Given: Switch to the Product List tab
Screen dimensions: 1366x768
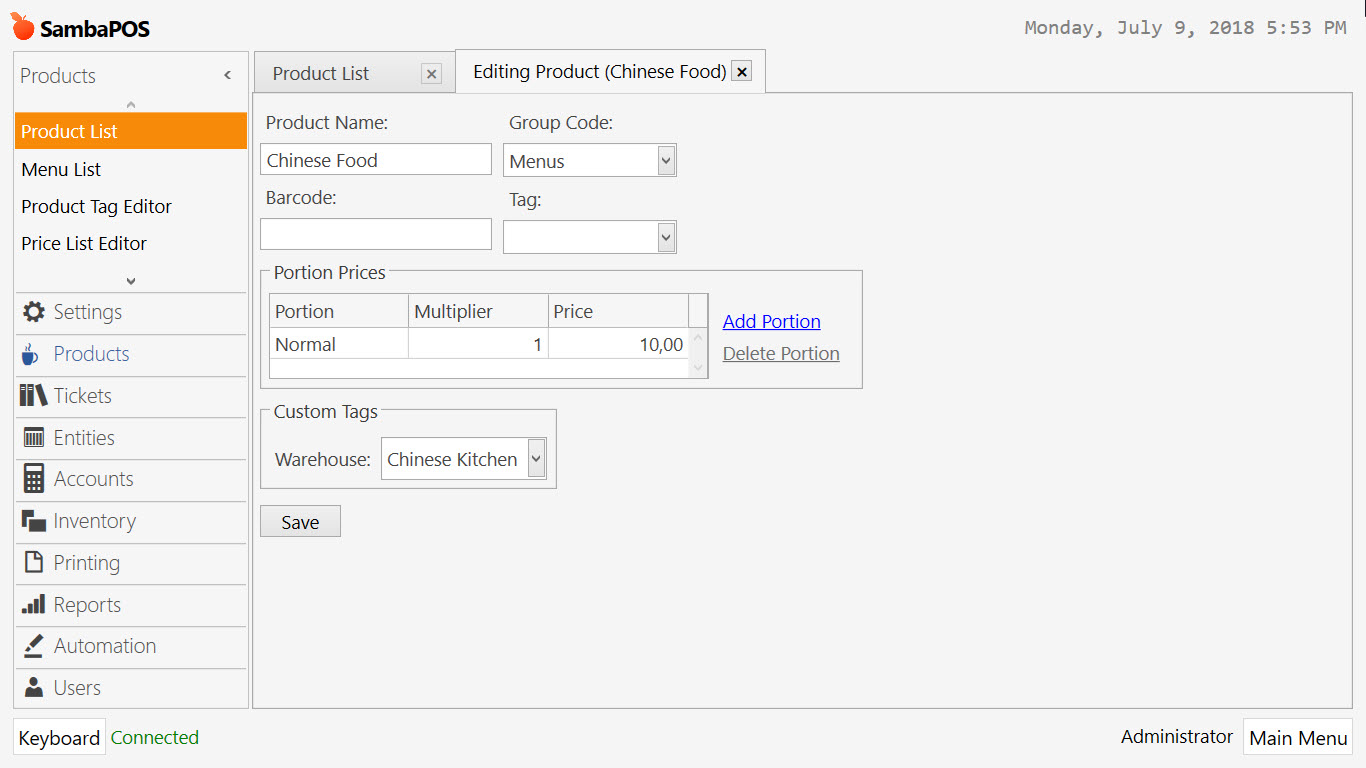Looking at the screenshot, I should click(x=320, y=72).
